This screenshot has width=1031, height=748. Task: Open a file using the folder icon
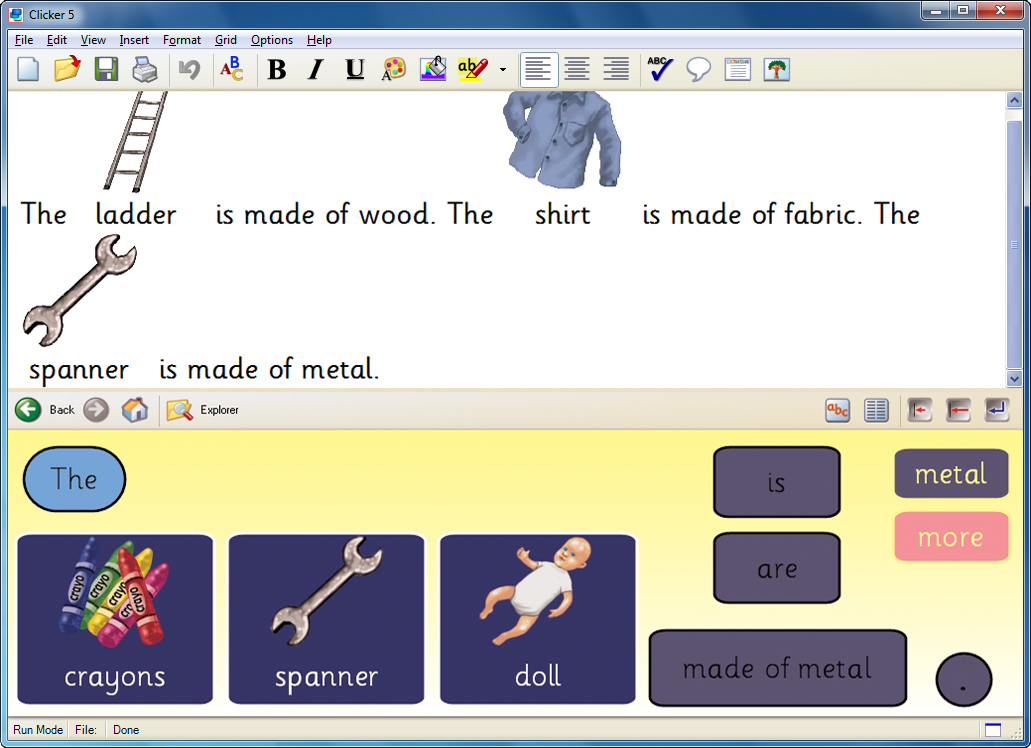(x=67, y=69)
